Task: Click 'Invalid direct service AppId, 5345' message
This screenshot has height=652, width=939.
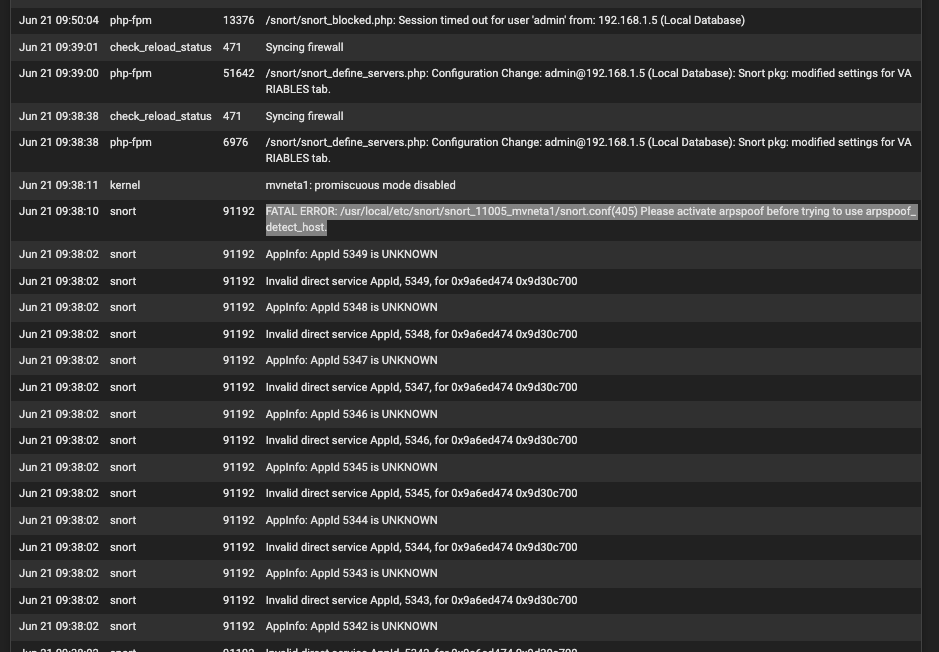Action: tap(421, 493)
